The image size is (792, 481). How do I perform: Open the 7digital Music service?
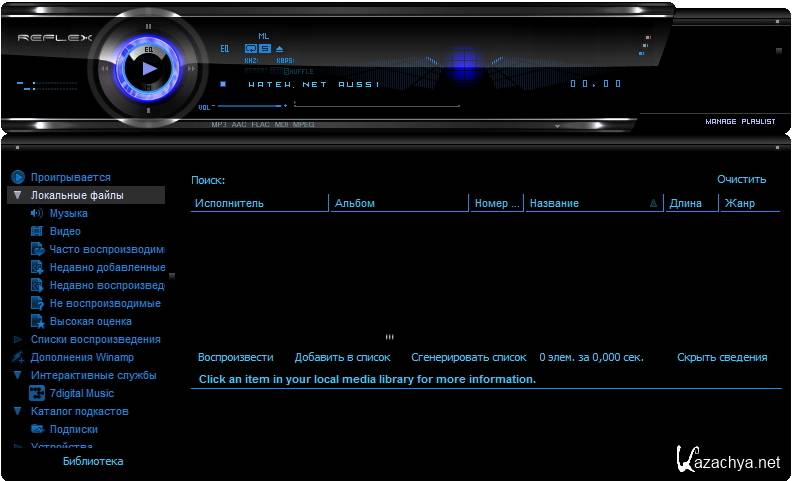click(x=81, y=393)
